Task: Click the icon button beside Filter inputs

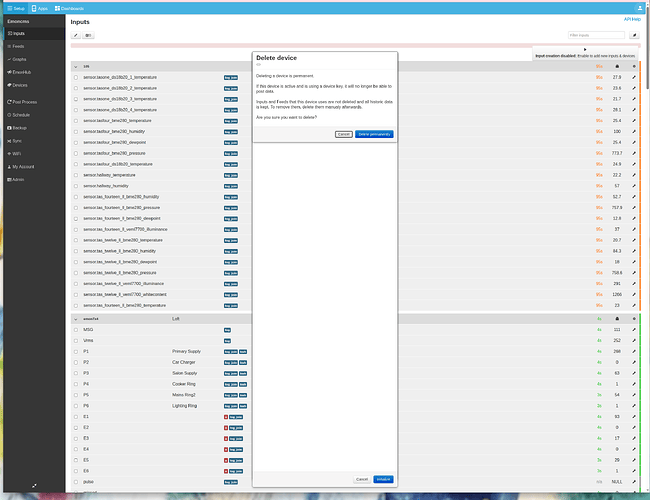Action: point(634,35)
